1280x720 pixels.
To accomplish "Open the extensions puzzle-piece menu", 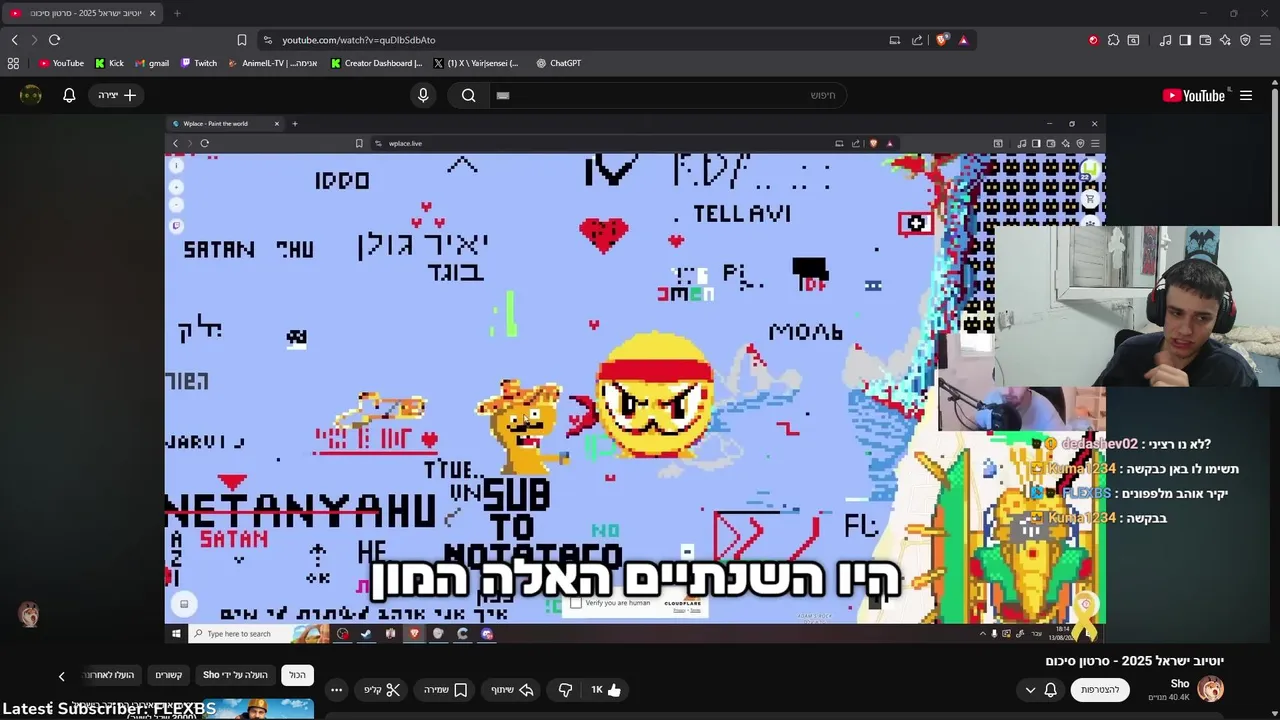I will pyautogui.click(x=1113, y=40).
